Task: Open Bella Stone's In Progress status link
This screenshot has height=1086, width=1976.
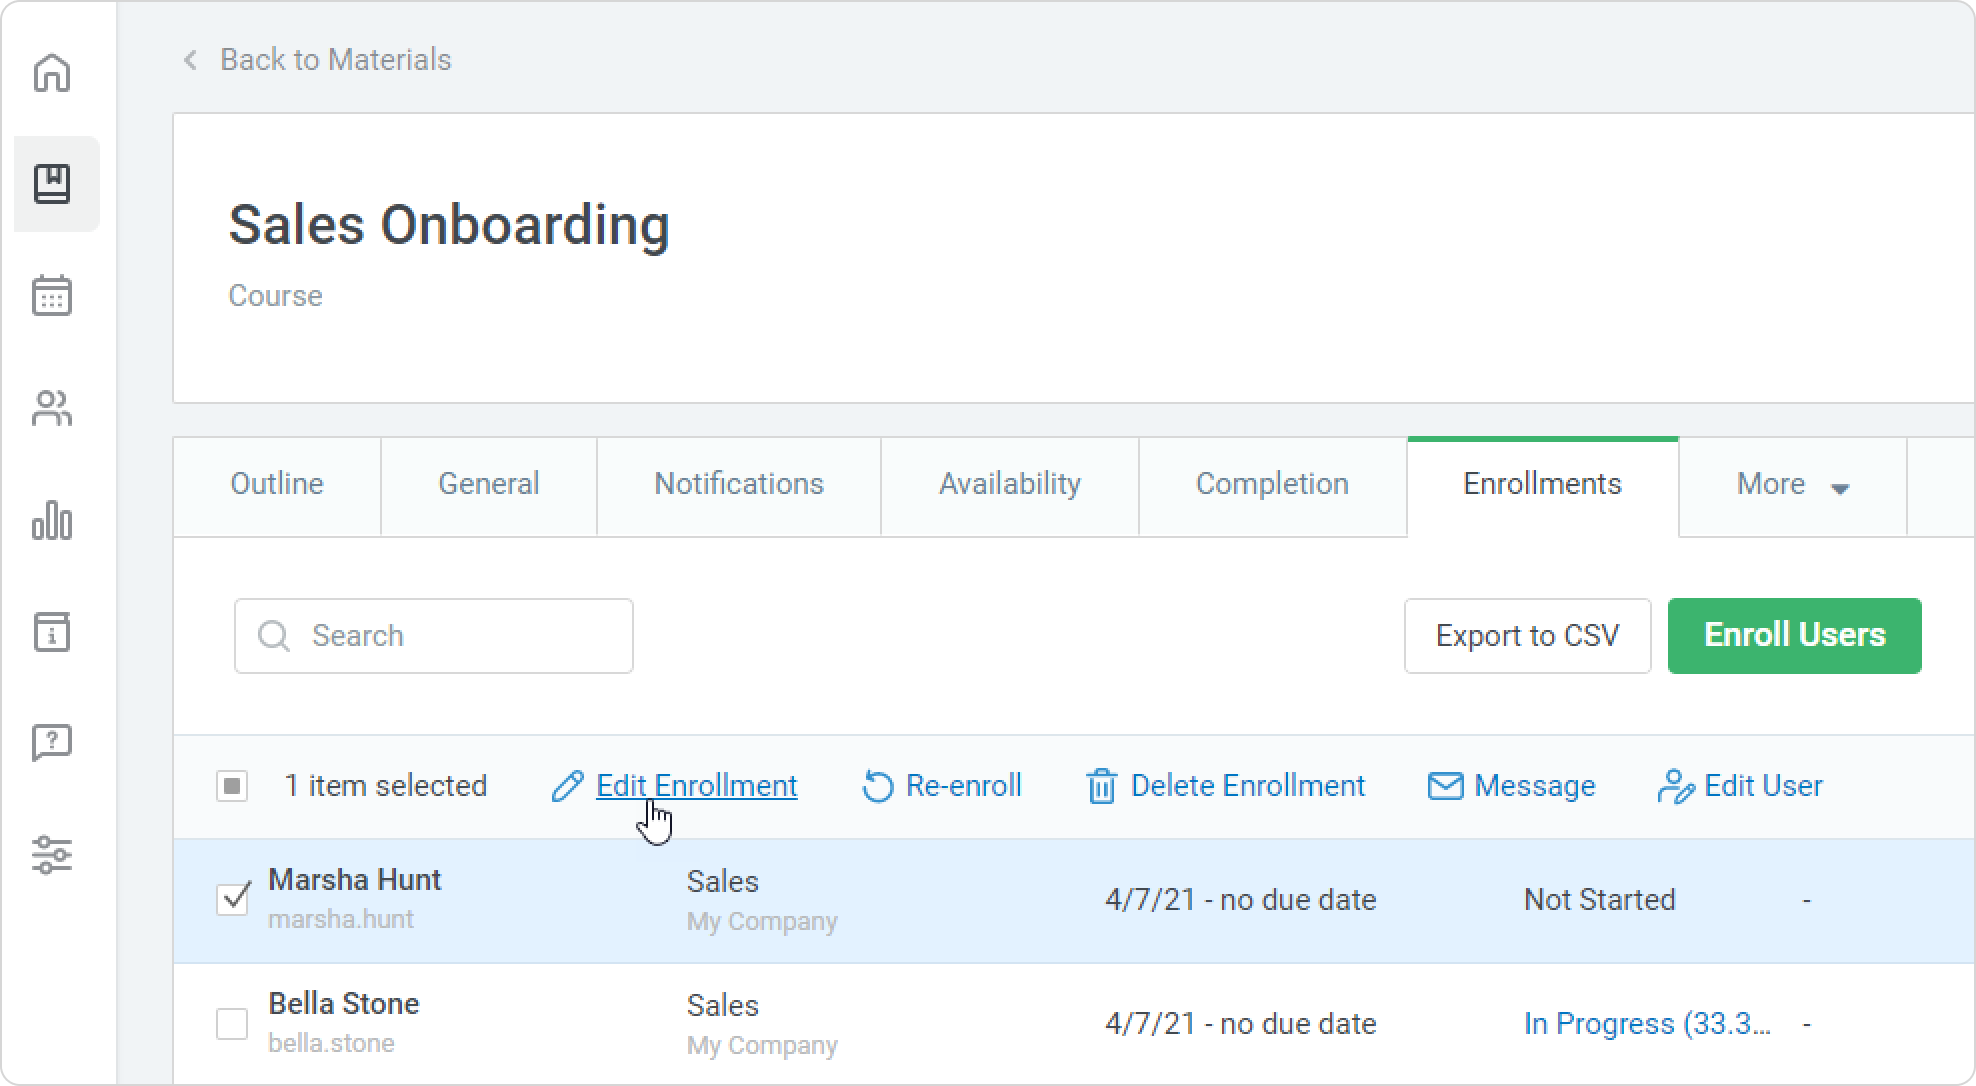Action: point(1646,1023)
